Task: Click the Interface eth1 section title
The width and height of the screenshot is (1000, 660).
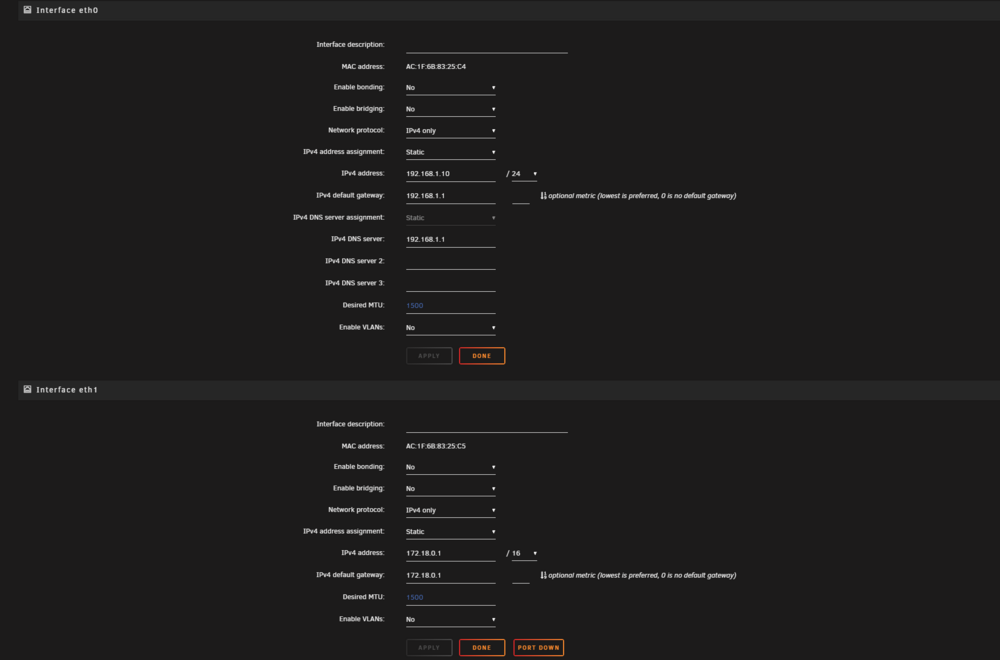Action: pos(67,390)
